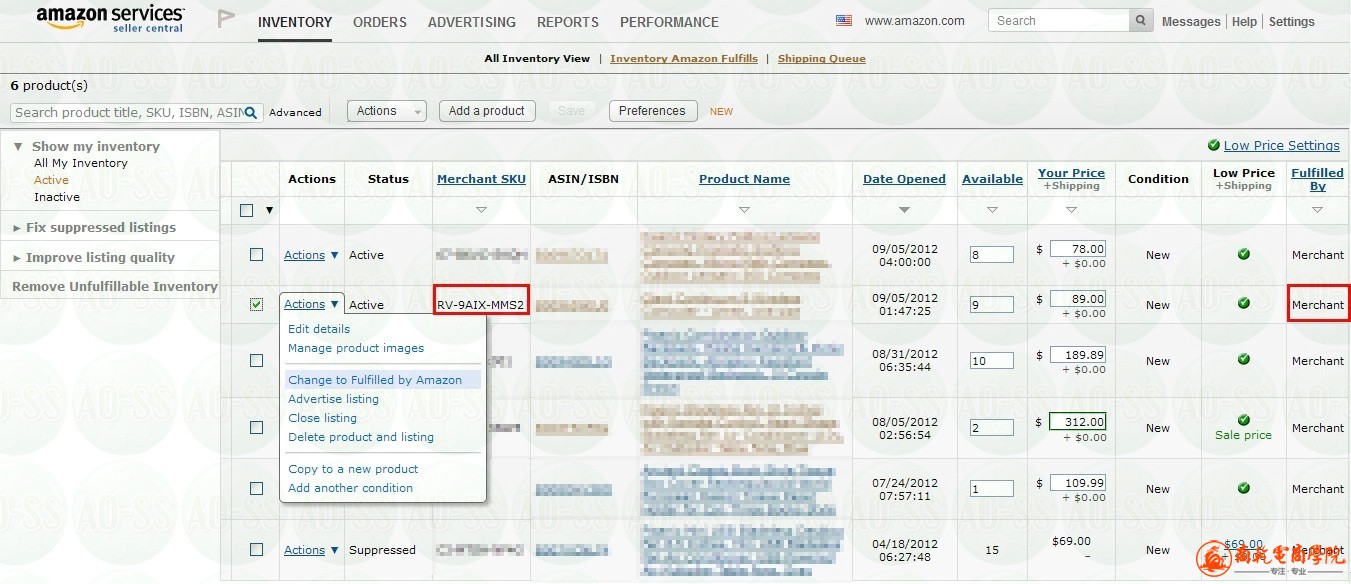Check the box for the item opened 07/24/2012
Viewport: 1351px width, 584px height.
pos(256,488)
